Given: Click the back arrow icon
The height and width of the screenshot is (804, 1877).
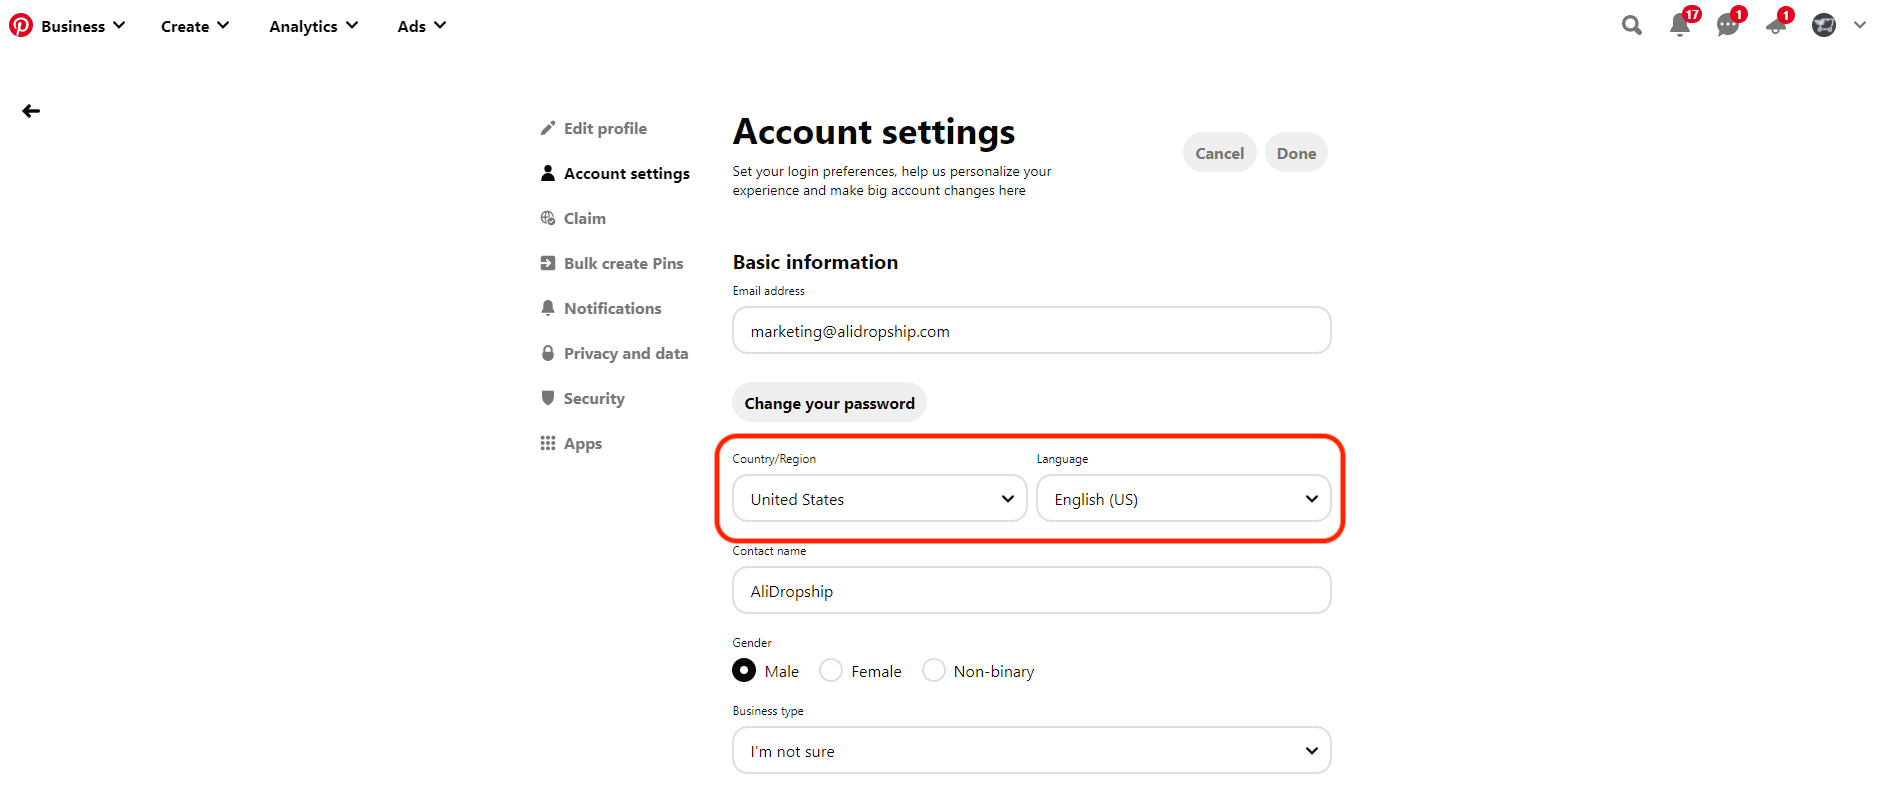Looking at the screenshot, I should [31, 111].
